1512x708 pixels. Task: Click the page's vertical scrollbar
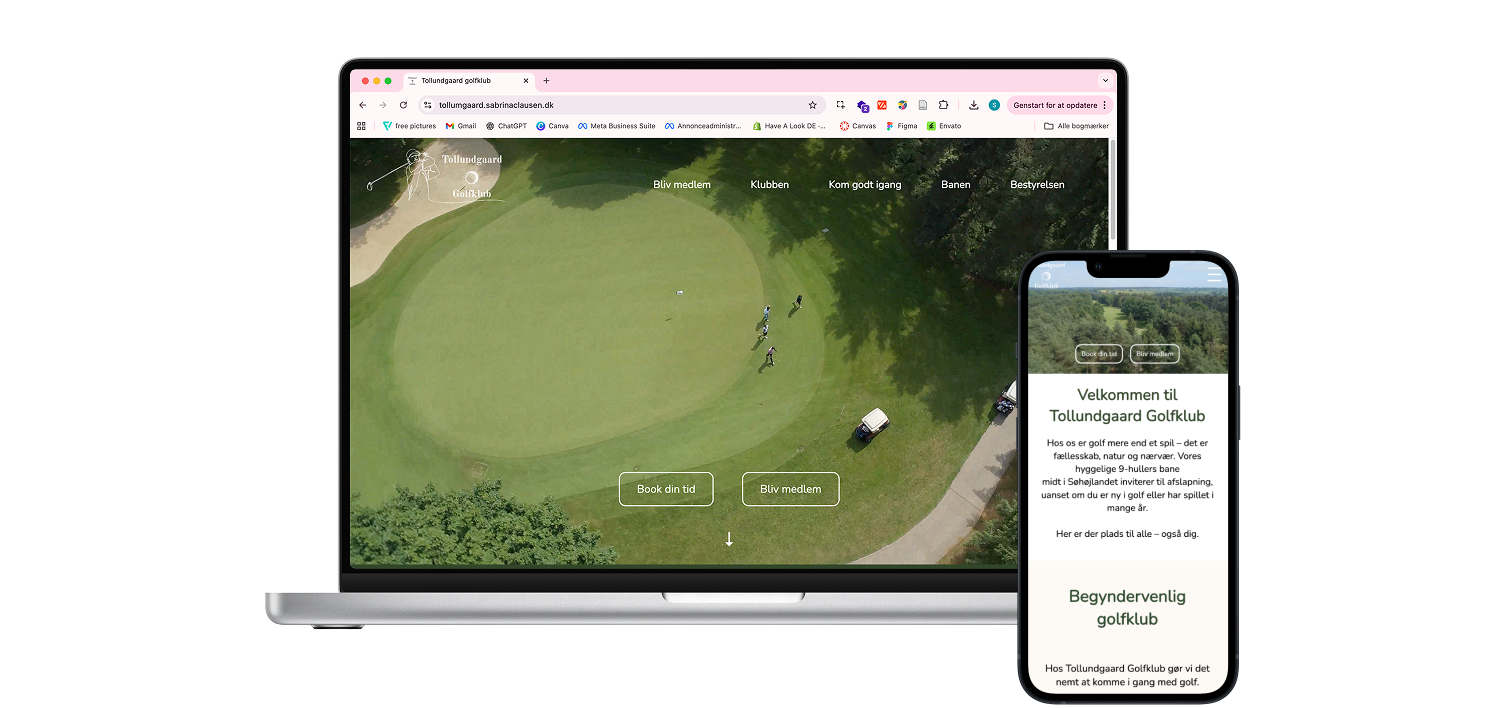(x=1113, y=350)
